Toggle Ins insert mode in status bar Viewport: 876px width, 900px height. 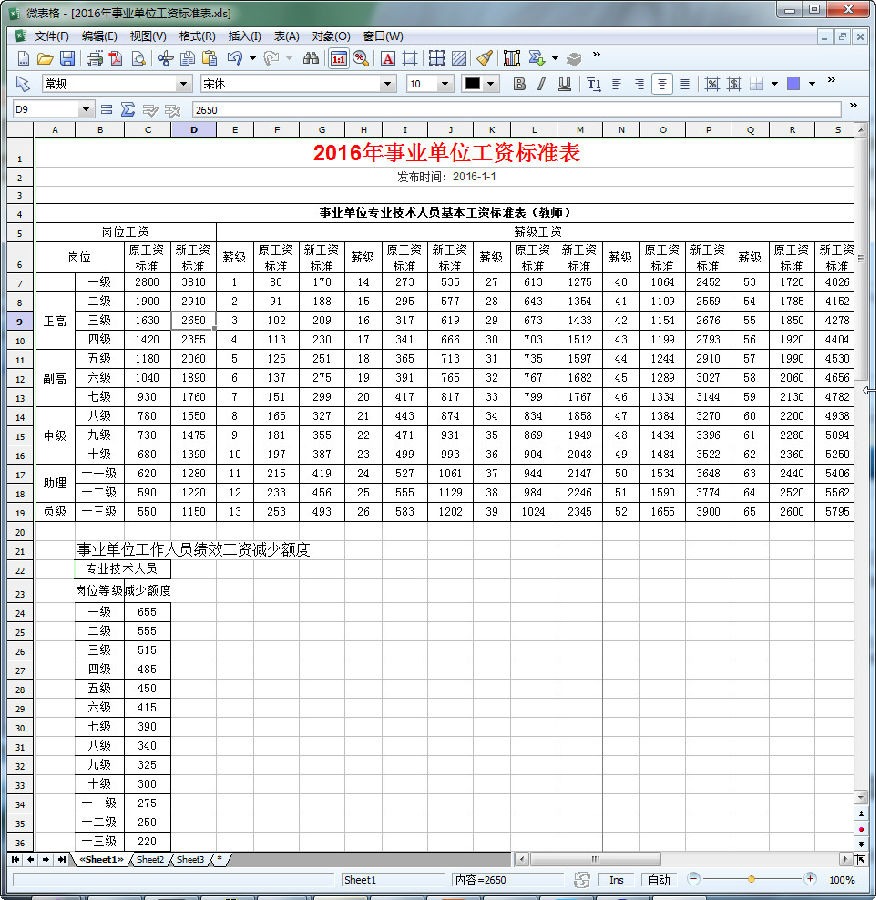click(616, 880)
